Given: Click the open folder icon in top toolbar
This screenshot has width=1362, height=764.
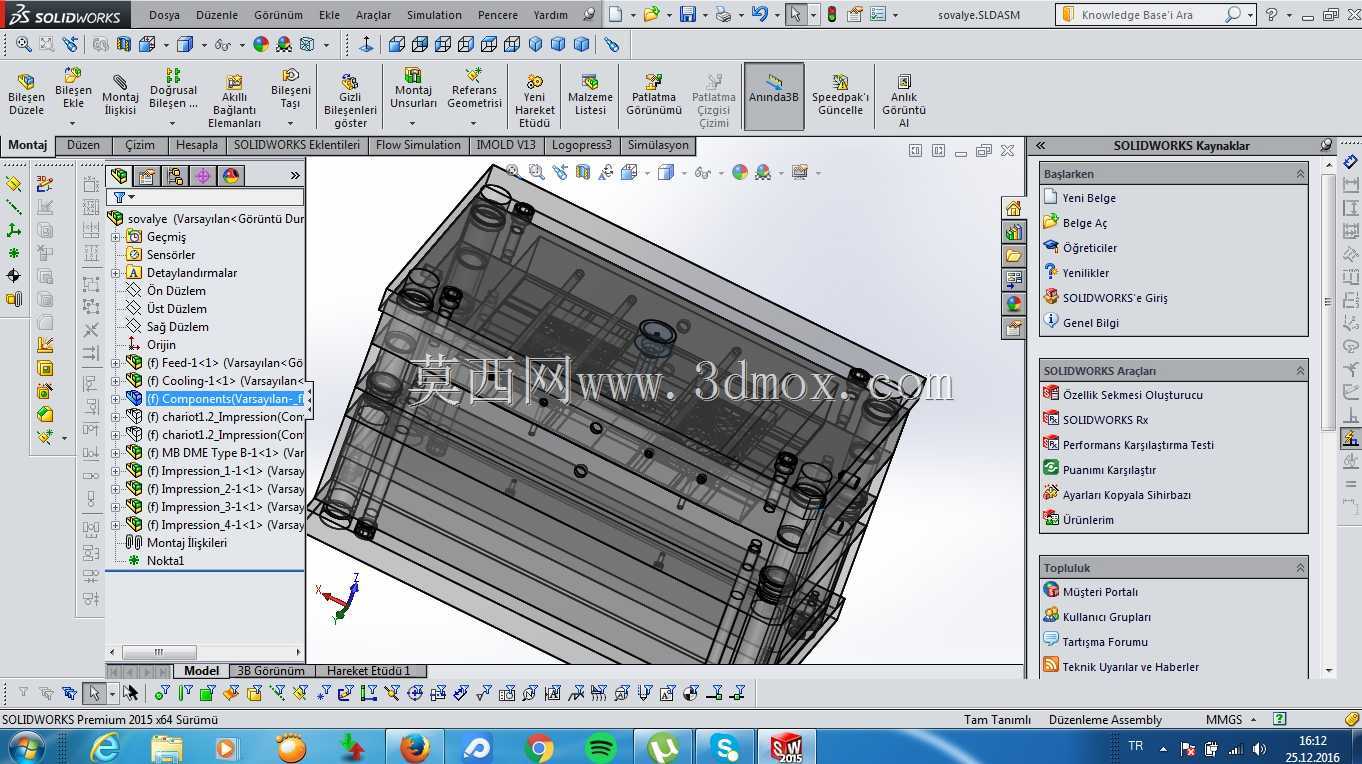Looking at the screenshot, I should click(x=651, y=15).
